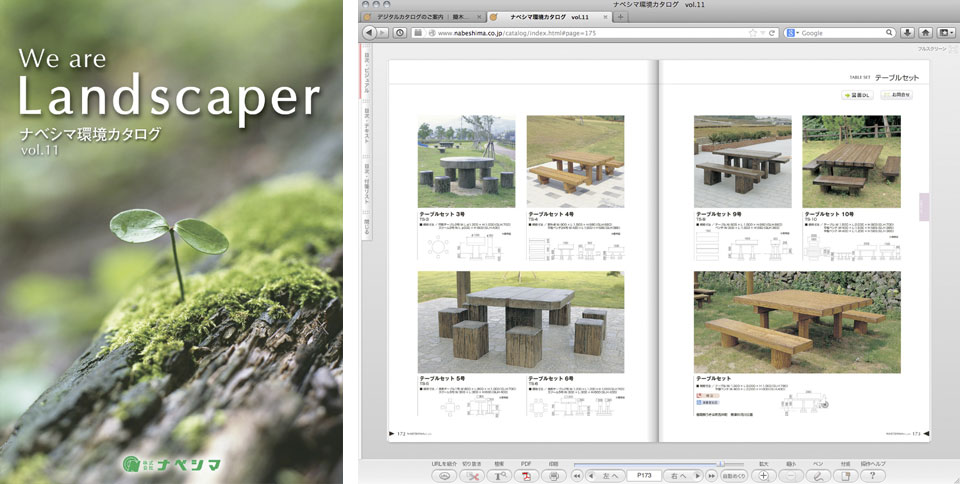
Task: Click the テーブルセット 10号 photo
Action: coord(852,162)
